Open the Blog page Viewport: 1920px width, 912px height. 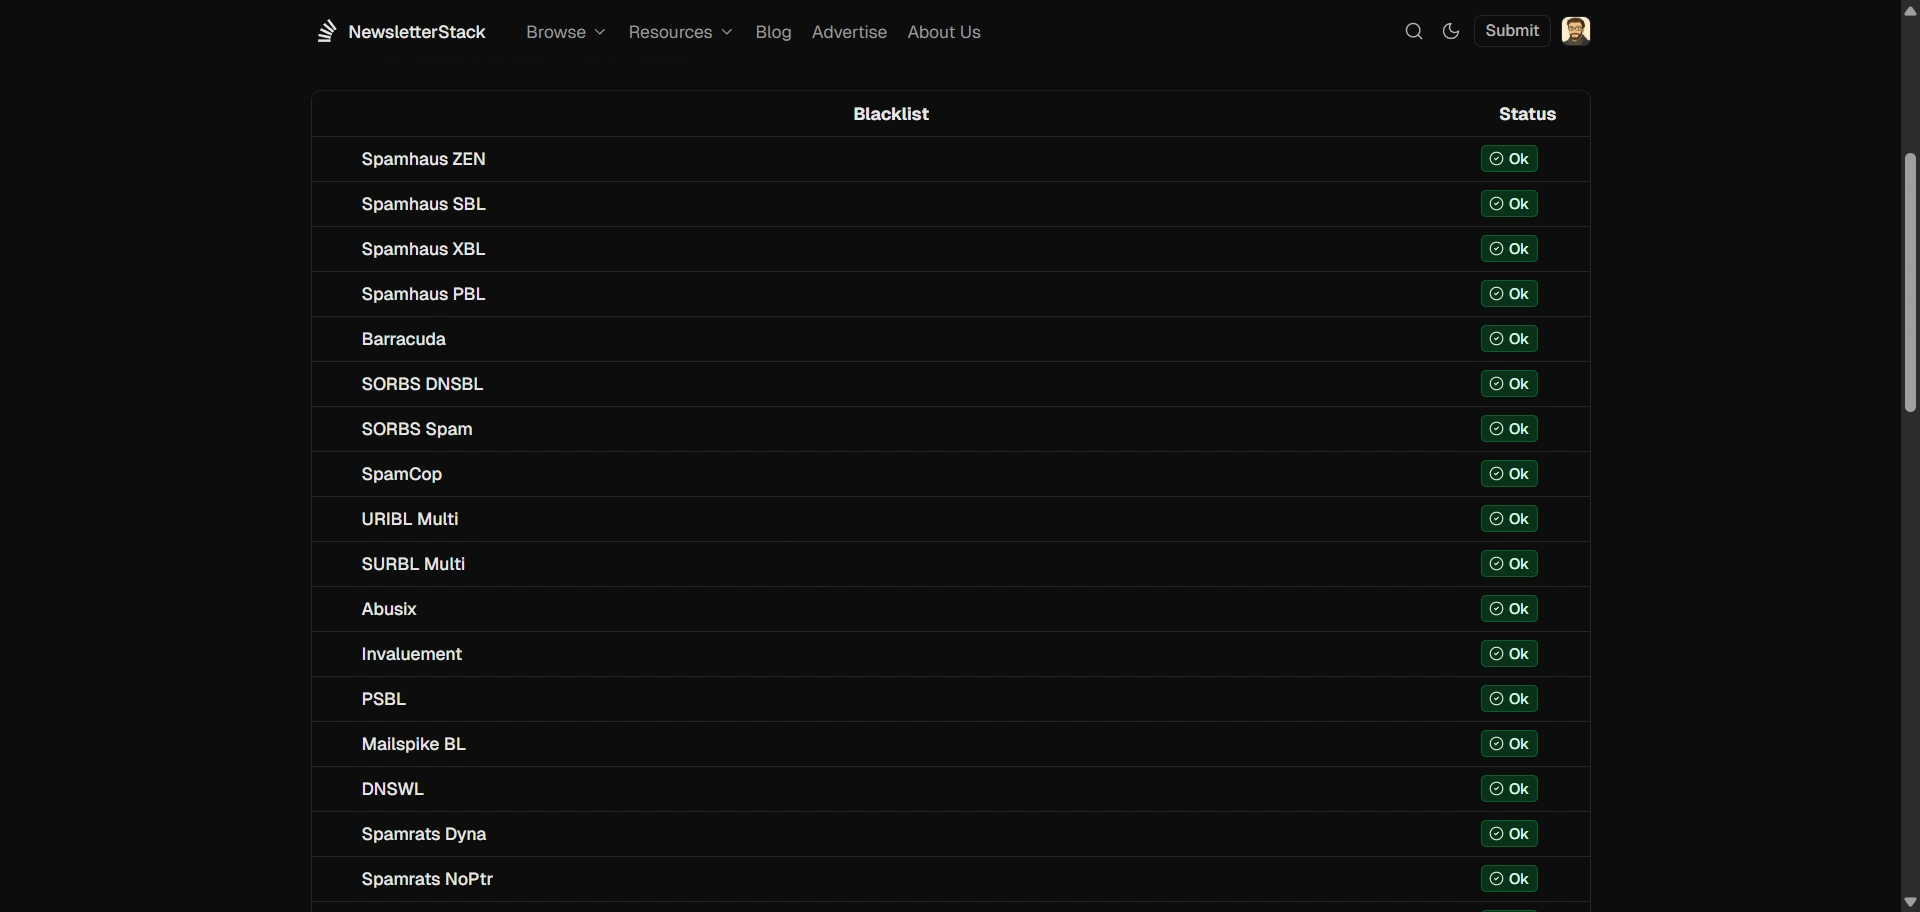(x=773, y=32)
